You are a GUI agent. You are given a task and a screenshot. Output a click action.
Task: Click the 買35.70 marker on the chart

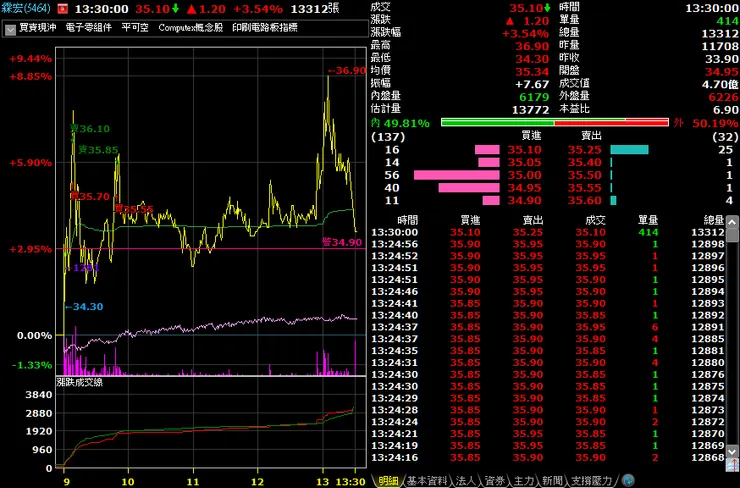point(90,196)
